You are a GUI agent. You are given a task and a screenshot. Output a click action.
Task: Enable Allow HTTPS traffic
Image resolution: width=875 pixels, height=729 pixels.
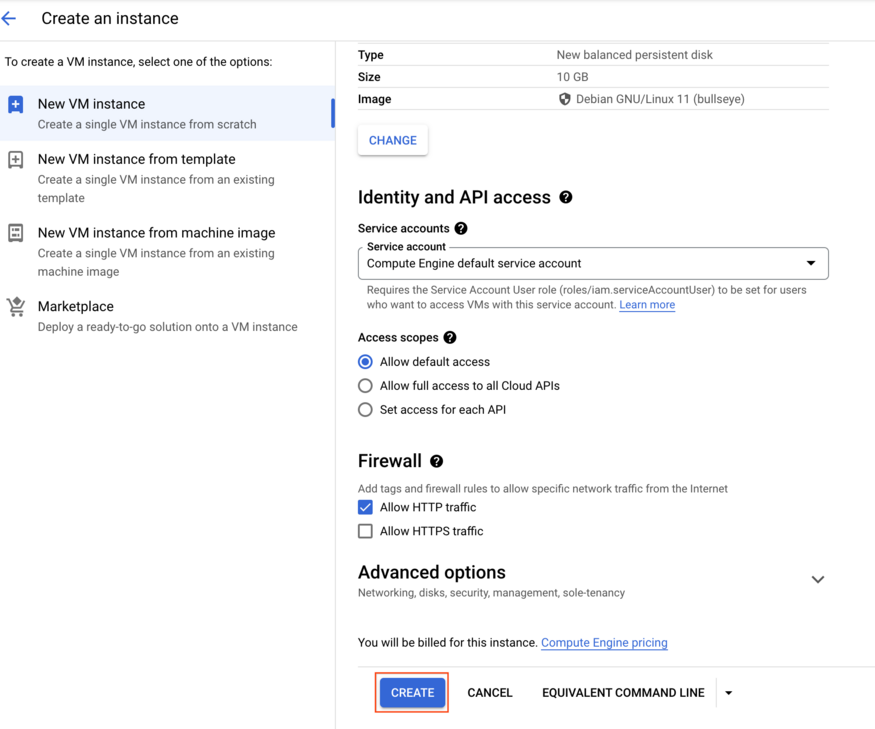pos(365,530)
